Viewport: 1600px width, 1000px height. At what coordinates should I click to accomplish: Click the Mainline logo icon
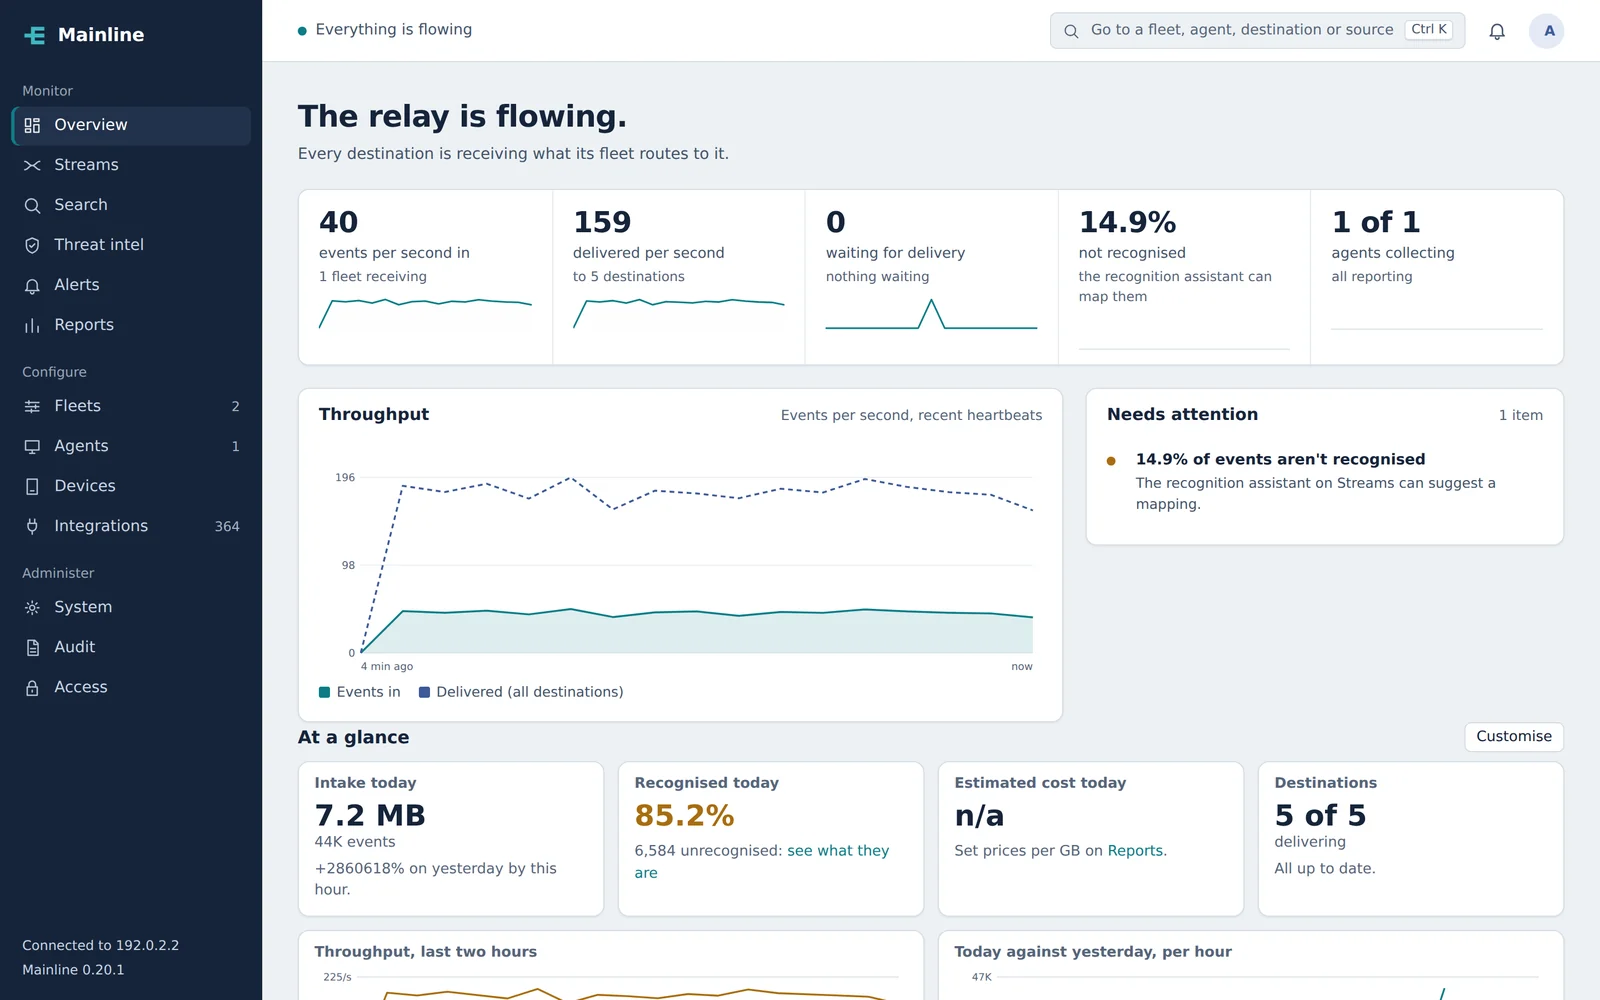[x=34, y=35]
